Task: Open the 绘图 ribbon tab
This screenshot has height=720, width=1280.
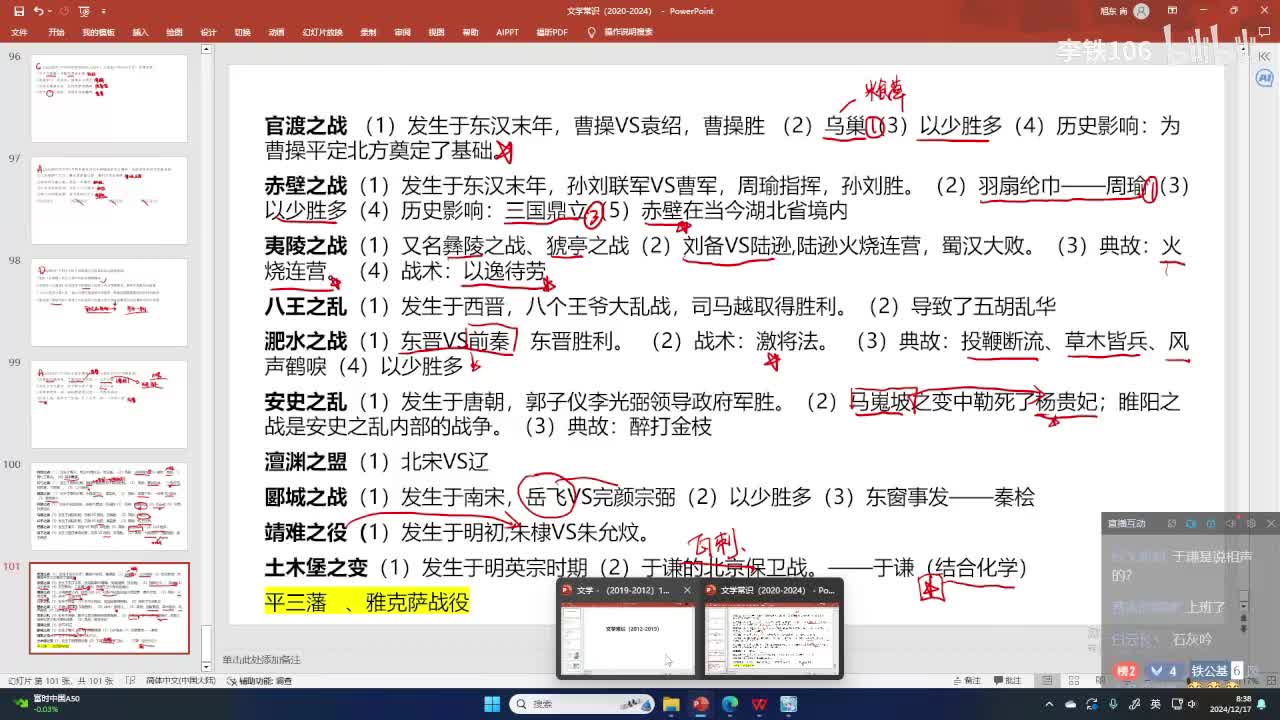Action: click(174, 32)
